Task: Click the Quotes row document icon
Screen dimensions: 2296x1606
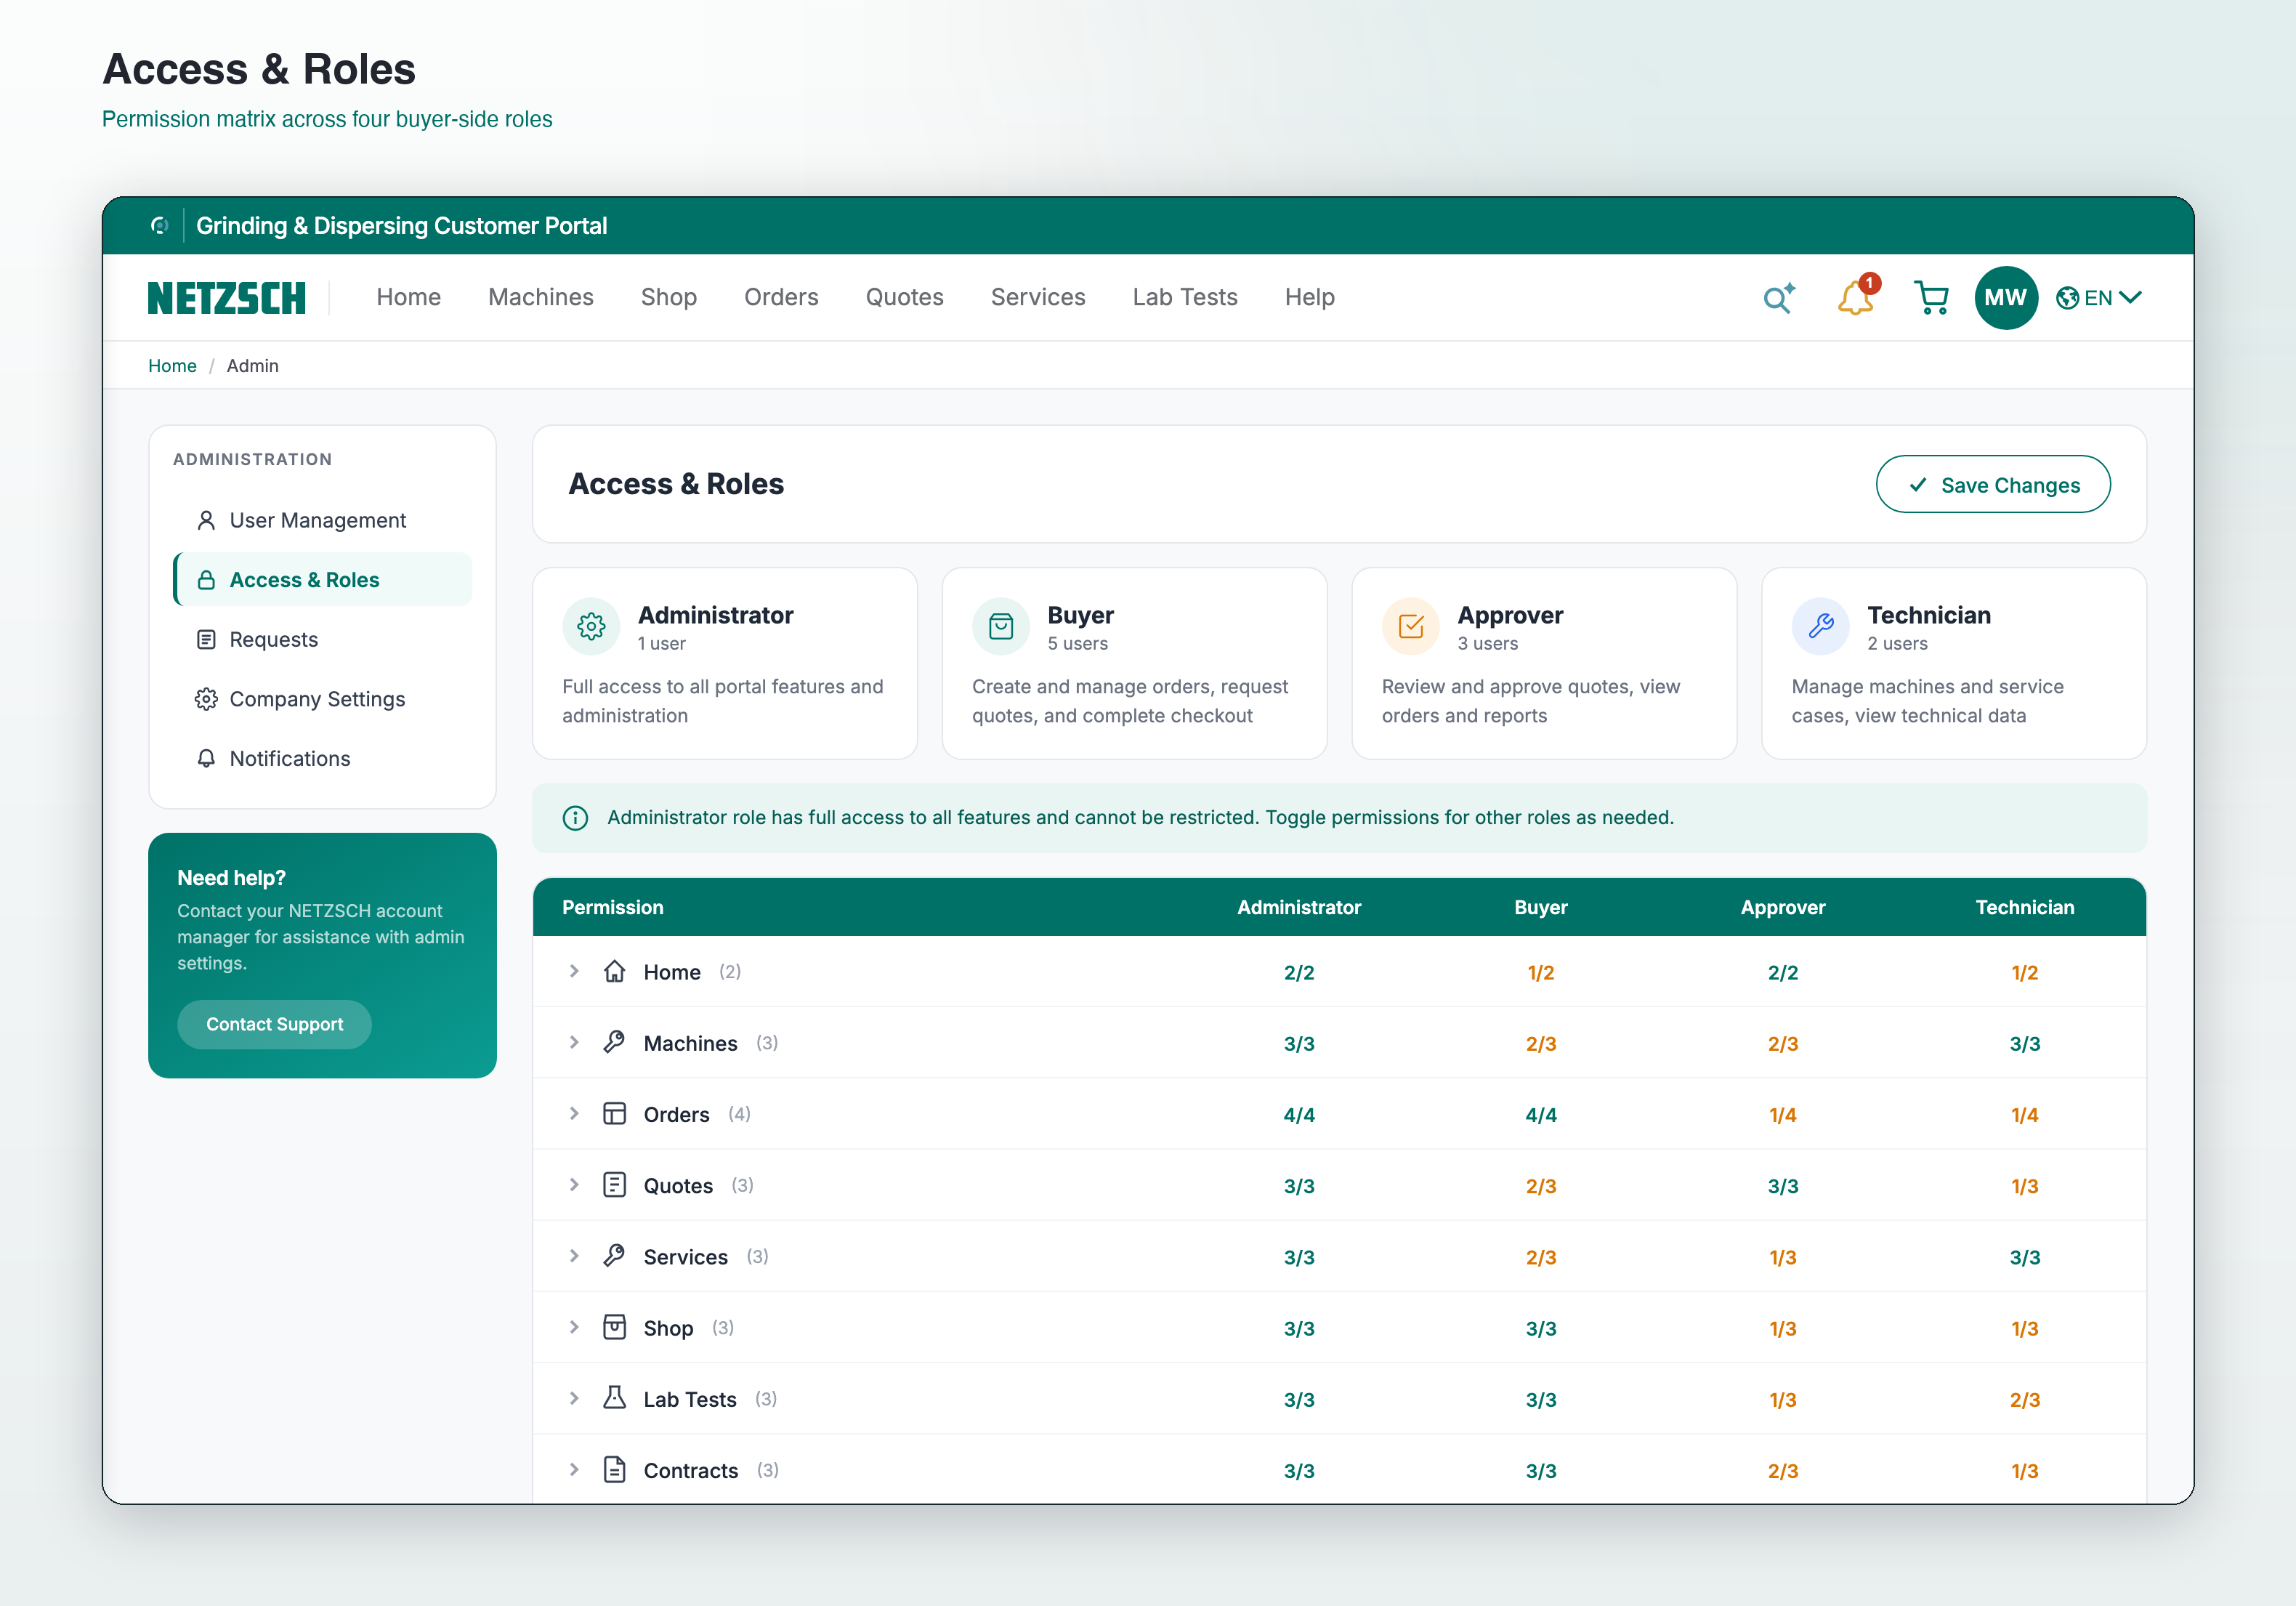Action: [614, 1185]
